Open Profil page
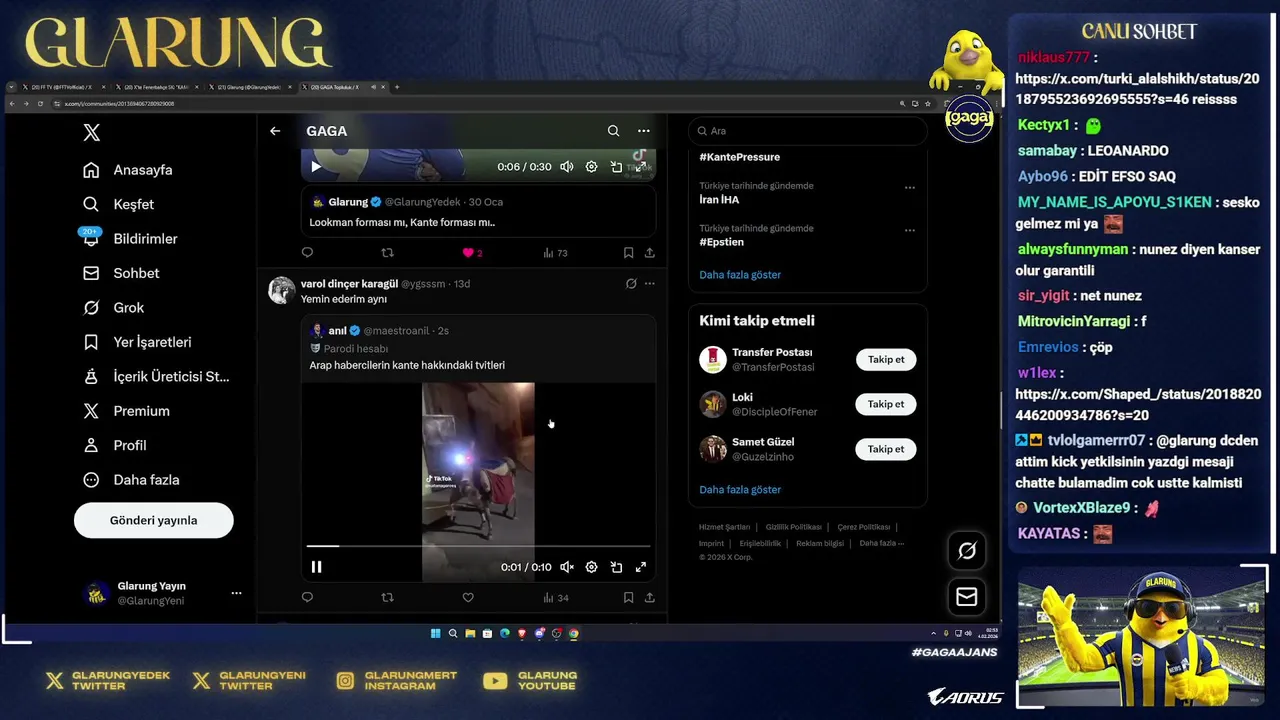Screen dimensions: 1280x720 (x=114, y=445)
